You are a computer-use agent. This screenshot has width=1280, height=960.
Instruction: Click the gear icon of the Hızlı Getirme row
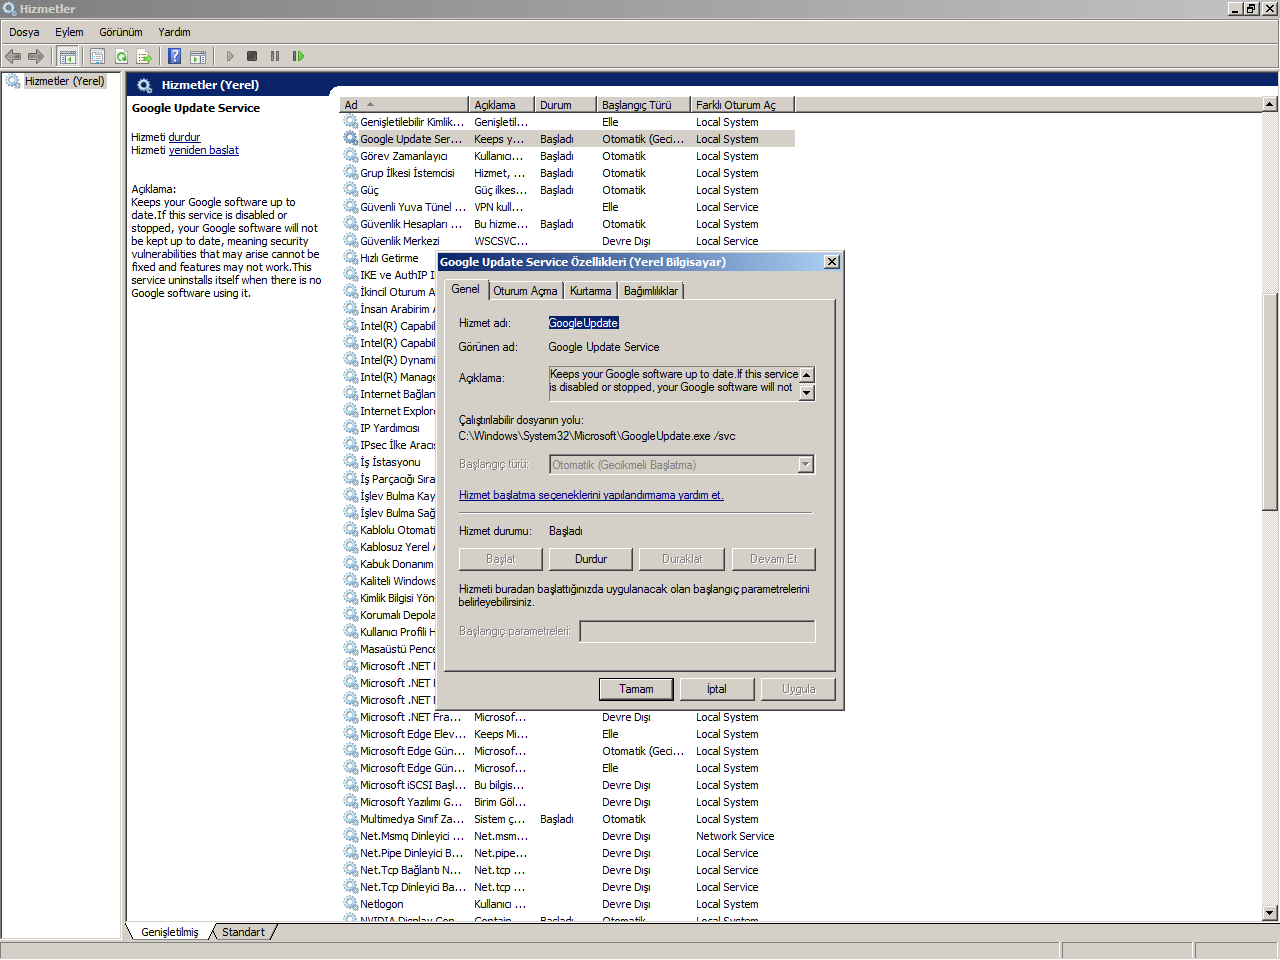coord(351,258)
